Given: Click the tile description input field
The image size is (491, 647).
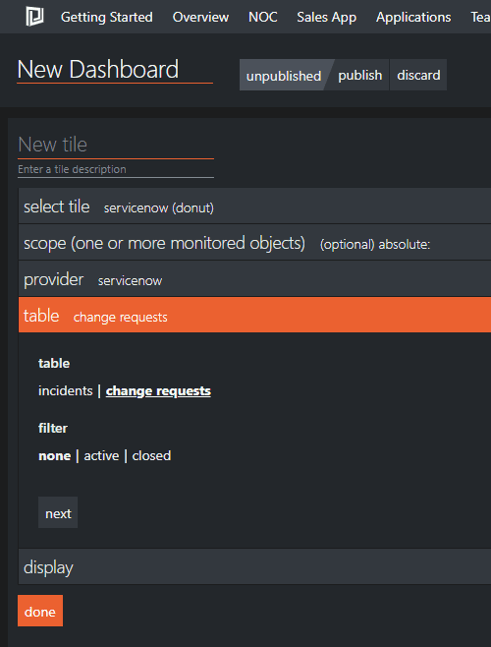Looking at the screenshot, I should tap(116, 170).
